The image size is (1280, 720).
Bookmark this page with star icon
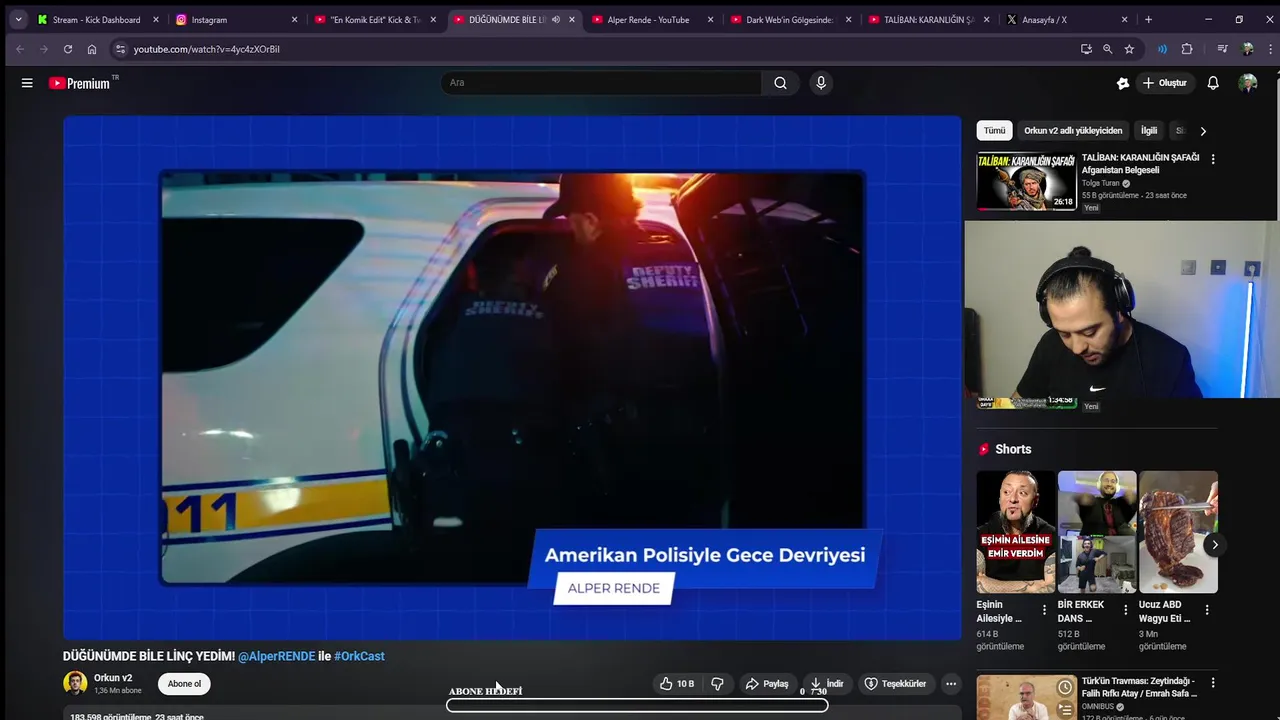(1129, 49)
